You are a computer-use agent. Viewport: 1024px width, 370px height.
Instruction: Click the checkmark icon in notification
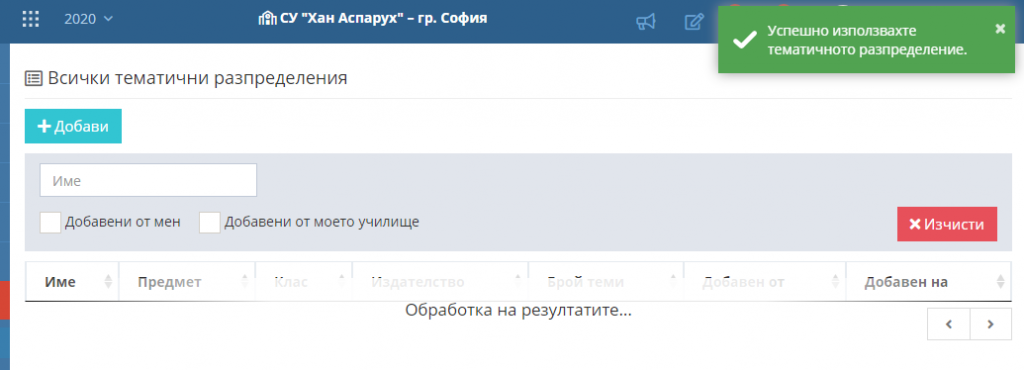tap(744, 40)
